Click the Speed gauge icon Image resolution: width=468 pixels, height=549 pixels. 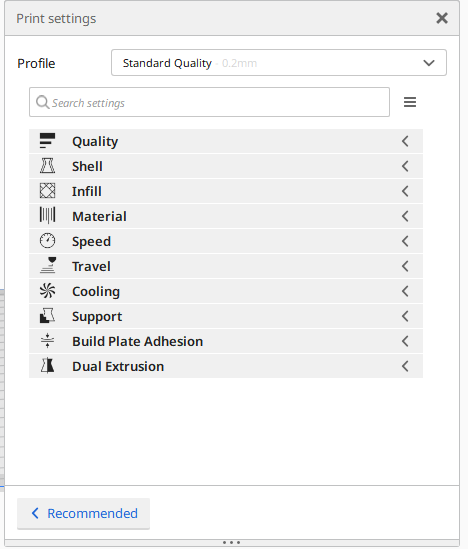[47, 241]
